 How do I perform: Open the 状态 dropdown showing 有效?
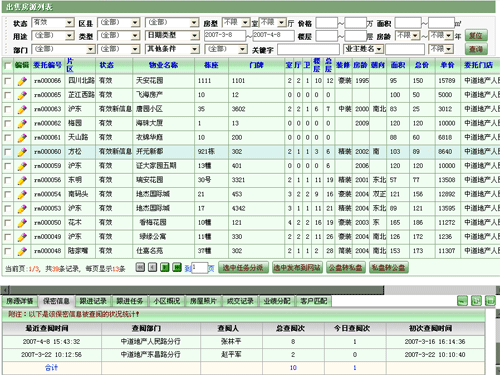point(53,23)
